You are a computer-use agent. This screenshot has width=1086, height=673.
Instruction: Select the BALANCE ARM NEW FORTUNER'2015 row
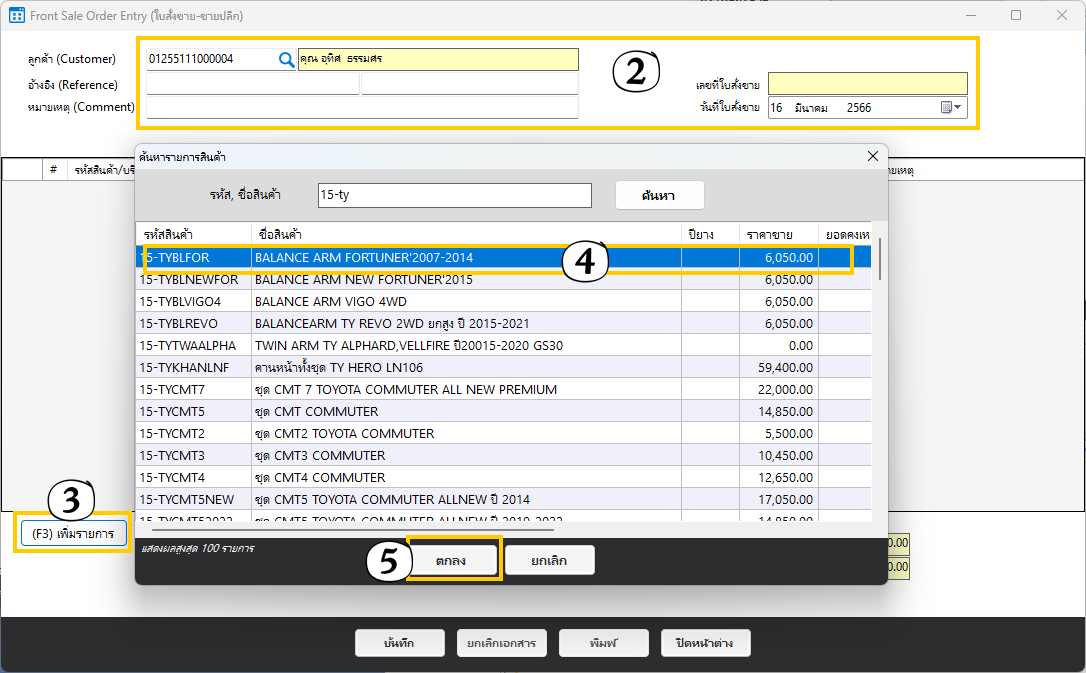(x=364, y=280)
